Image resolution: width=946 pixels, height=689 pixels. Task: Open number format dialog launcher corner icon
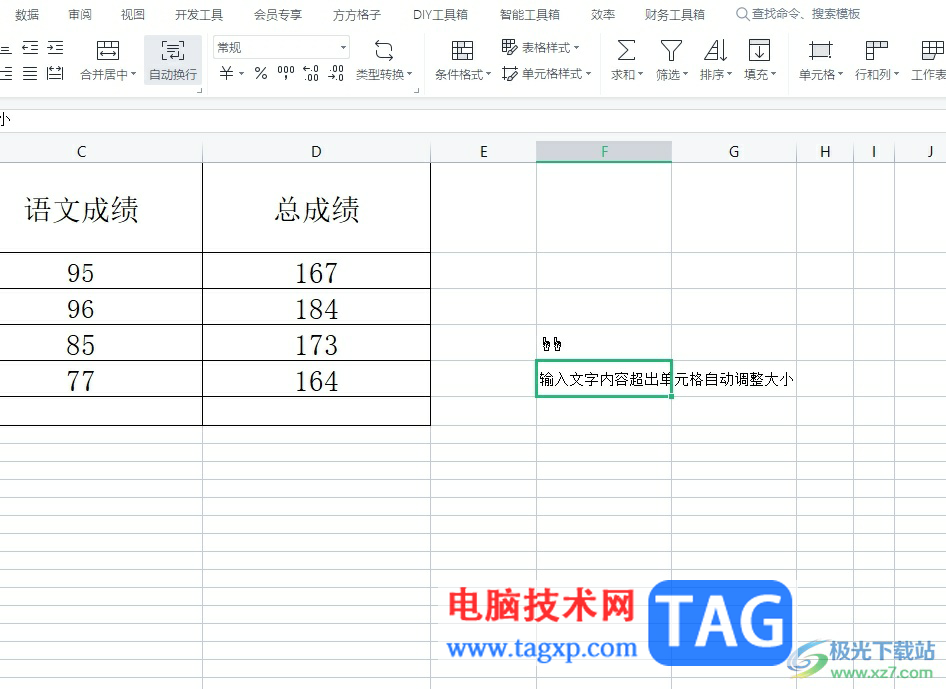tap(416, 90)
